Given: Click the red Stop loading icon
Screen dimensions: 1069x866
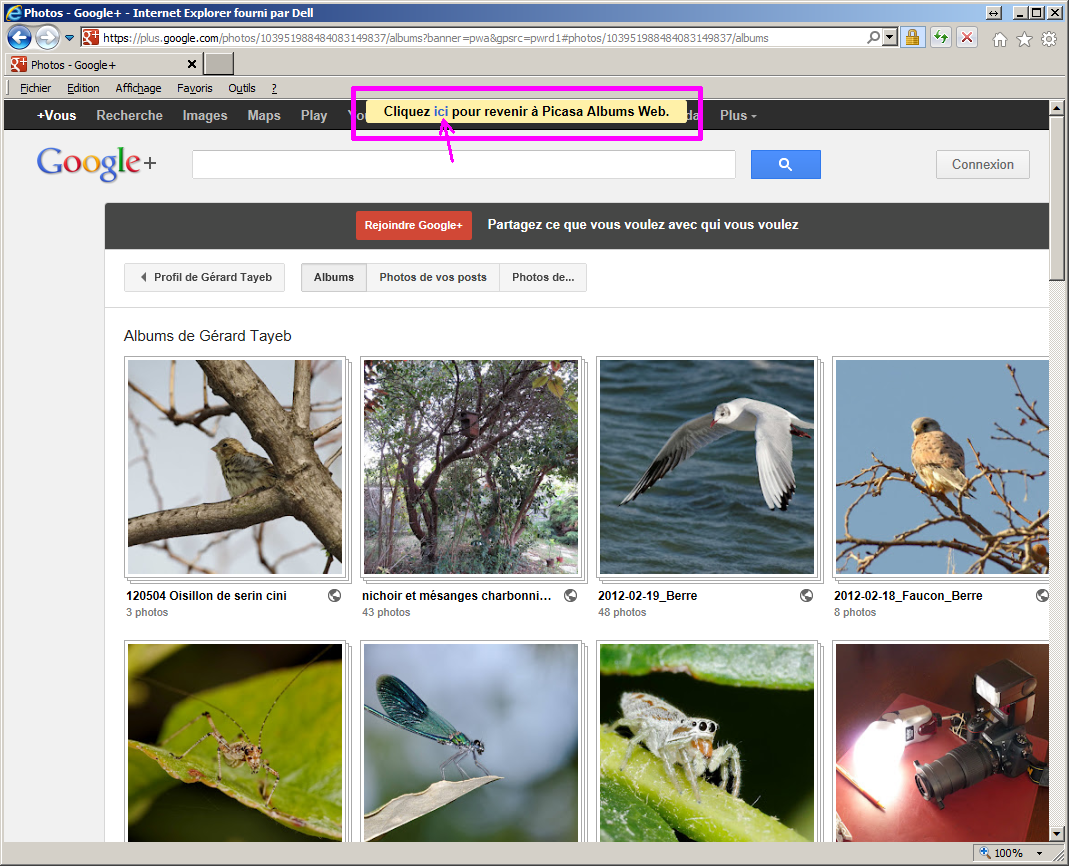Looking at the screenshot, I should 967,38.
